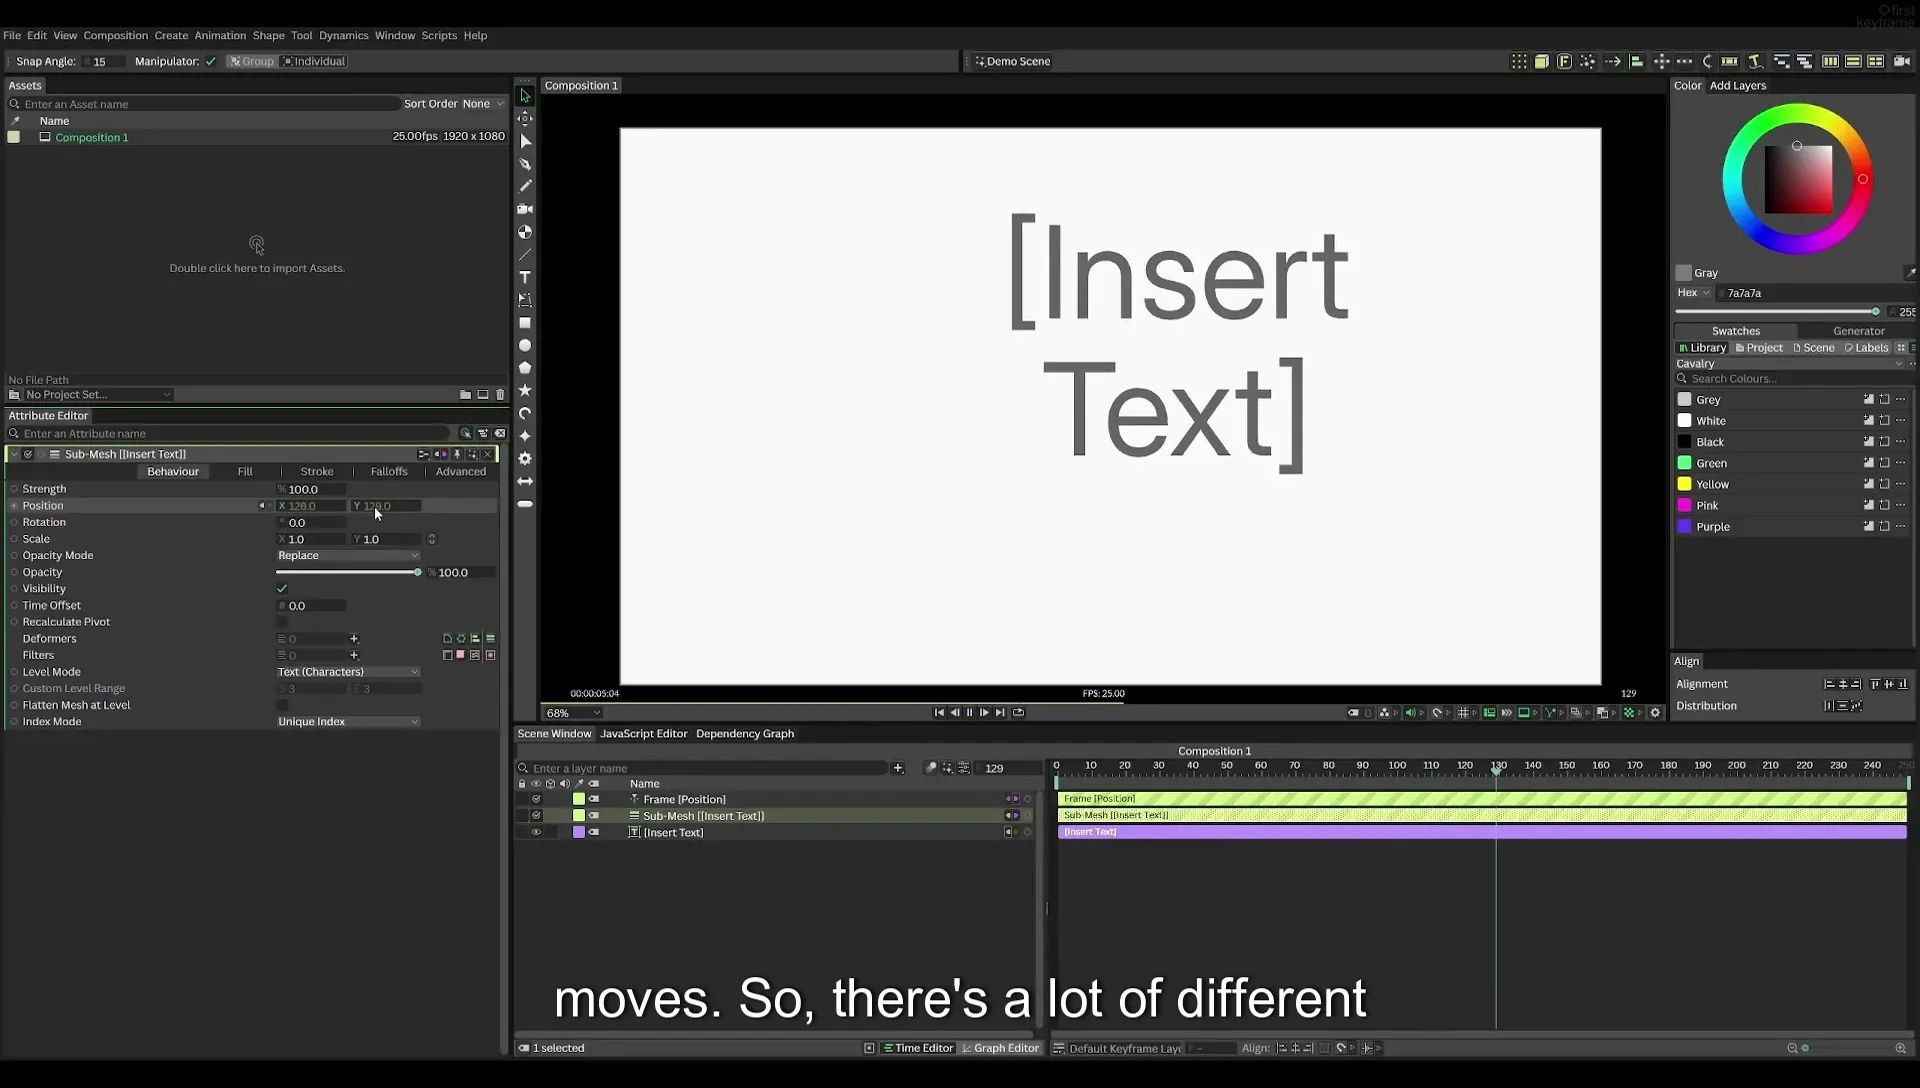Open the viewport zoom 68% dropdown
Screen dimensions: 1920x1088
[572, 713]
